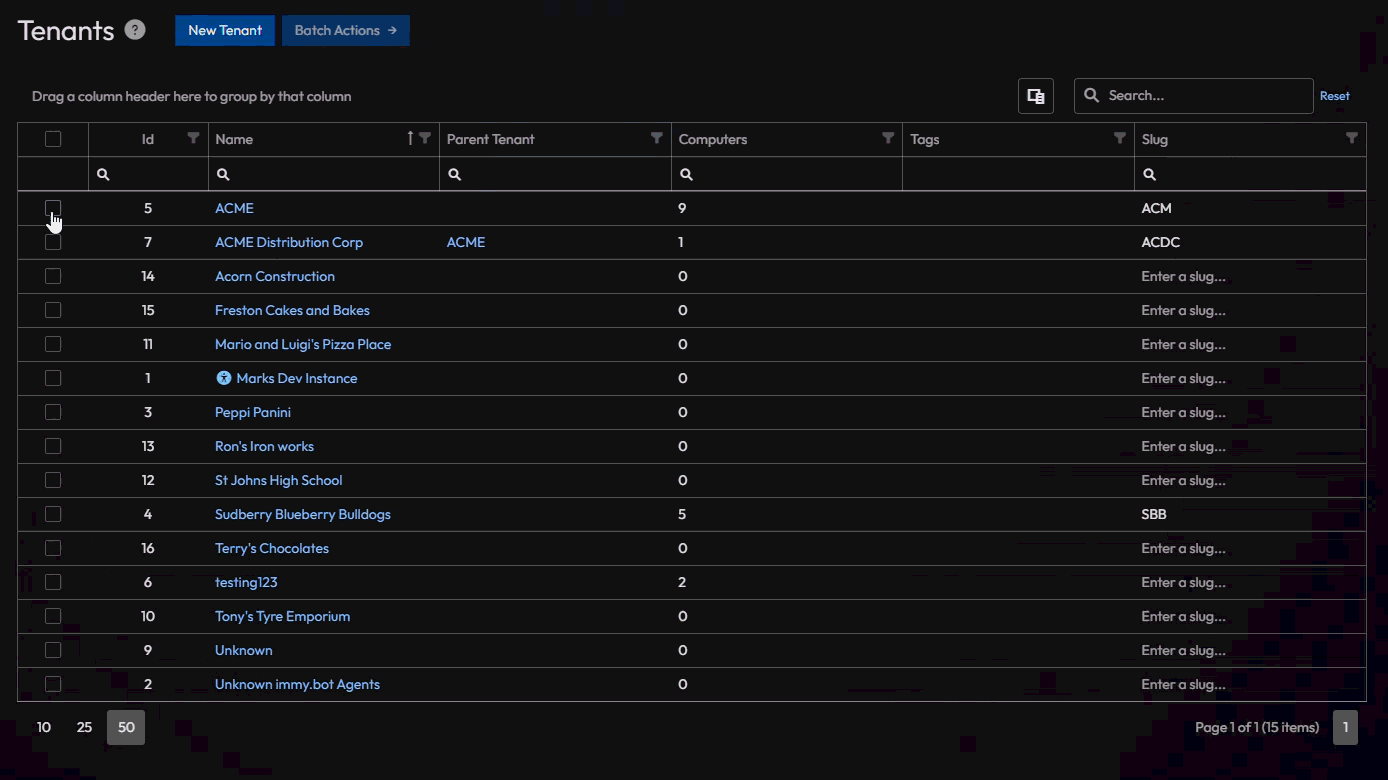This screenshot has height=780, width=1388.
Task: Open Tony's Tyre Emporium tenant
Action: click(x=283, y=616)
